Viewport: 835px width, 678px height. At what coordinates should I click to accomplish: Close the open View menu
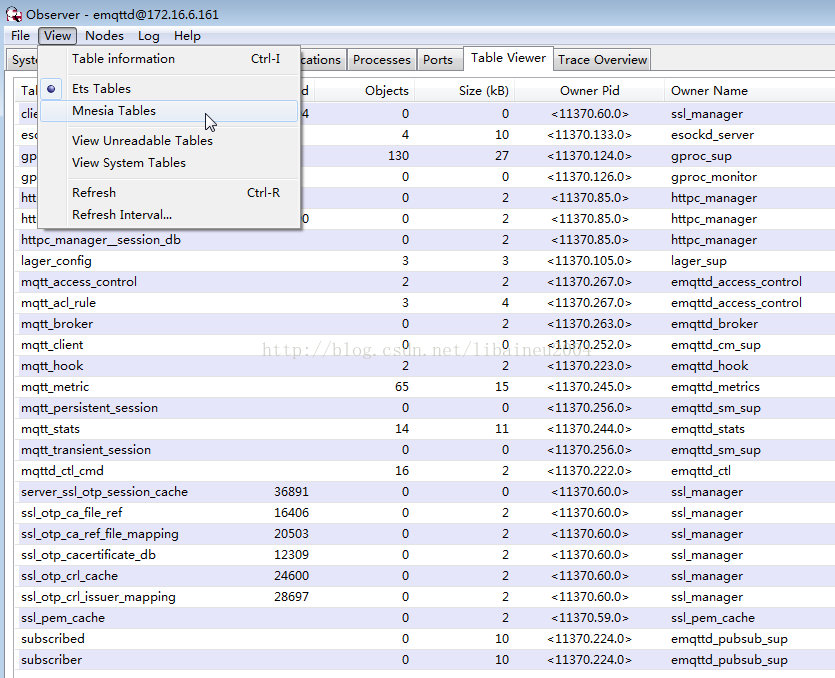click(x=57, y=36)
